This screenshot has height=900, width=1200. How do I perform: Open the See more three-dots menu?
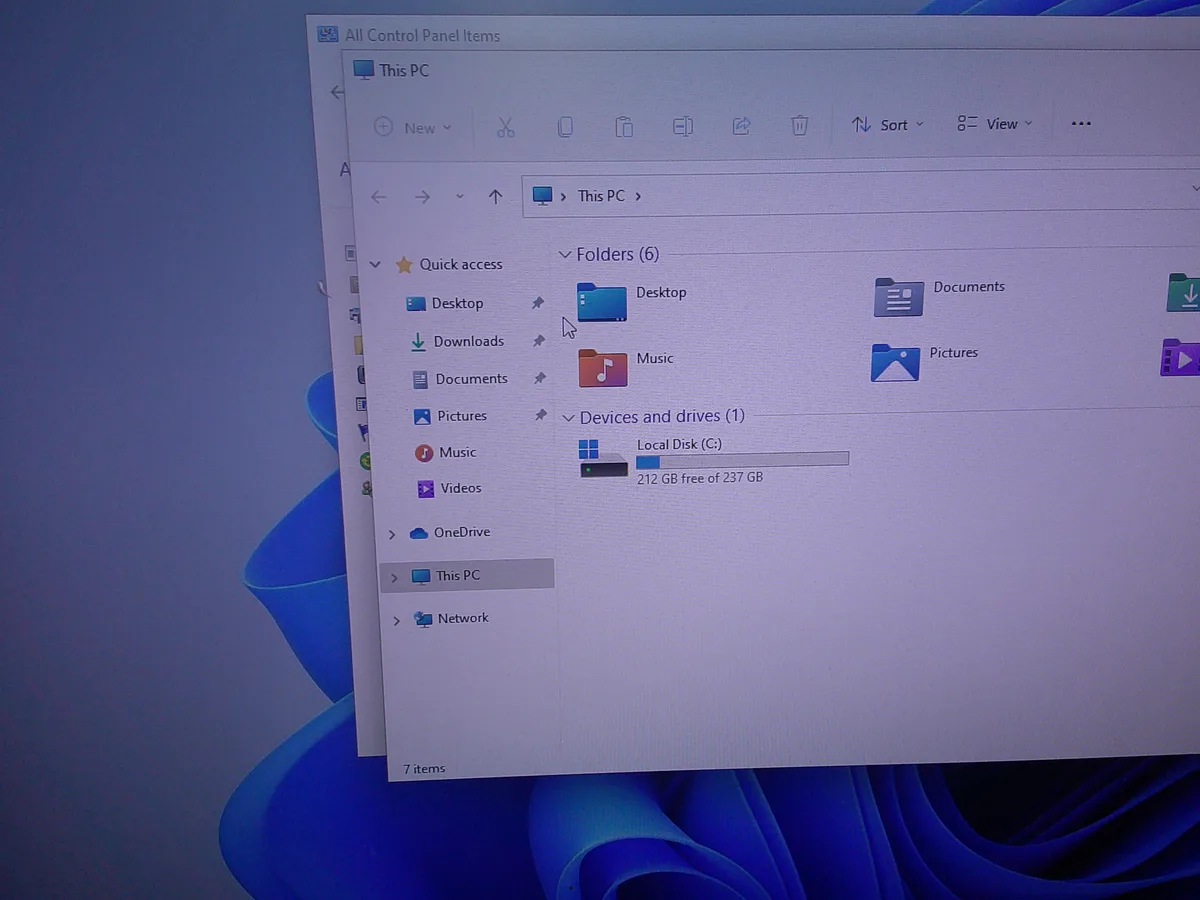pos(1081,123)
